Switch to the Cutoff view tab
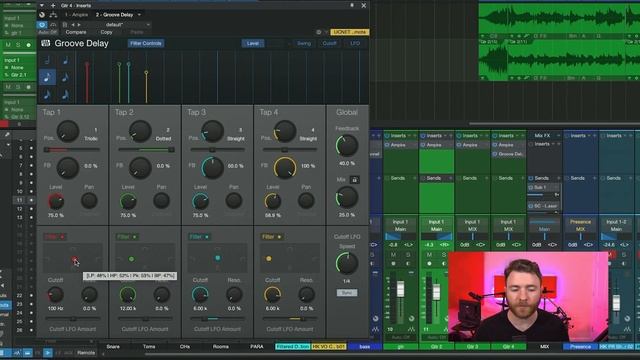Viewport: 640px width, 360px height. coord(329,43)
